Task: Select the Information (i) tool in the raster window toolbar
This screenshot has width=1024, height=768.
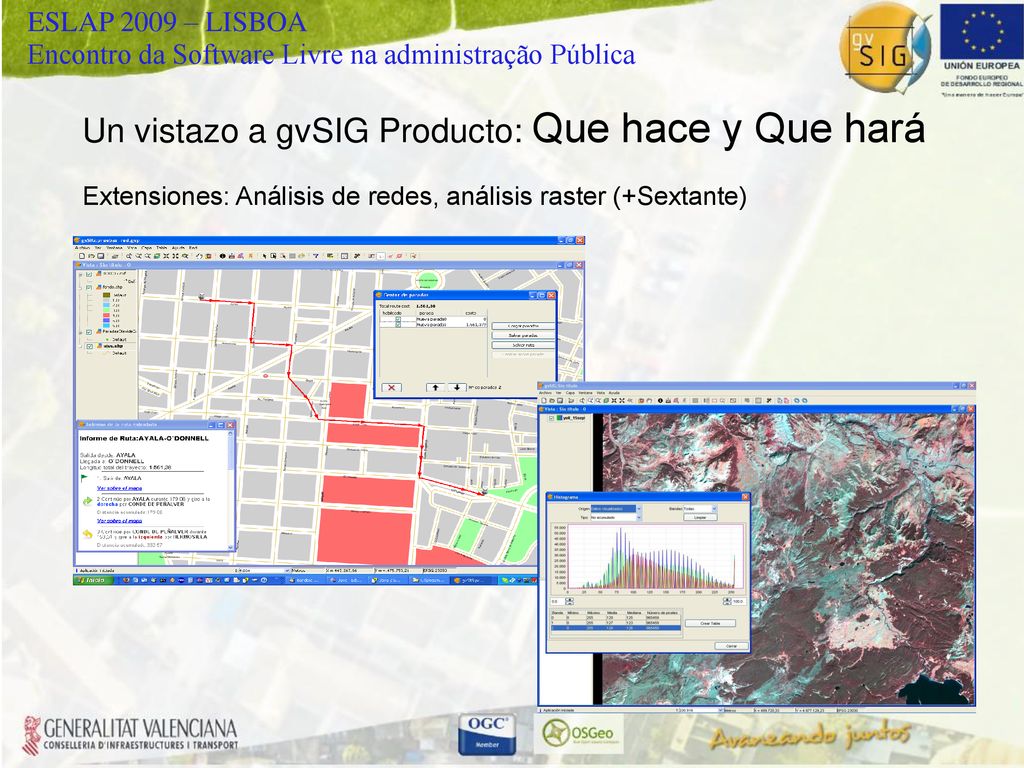Action: pyautogui.click(x=660, y=400)
